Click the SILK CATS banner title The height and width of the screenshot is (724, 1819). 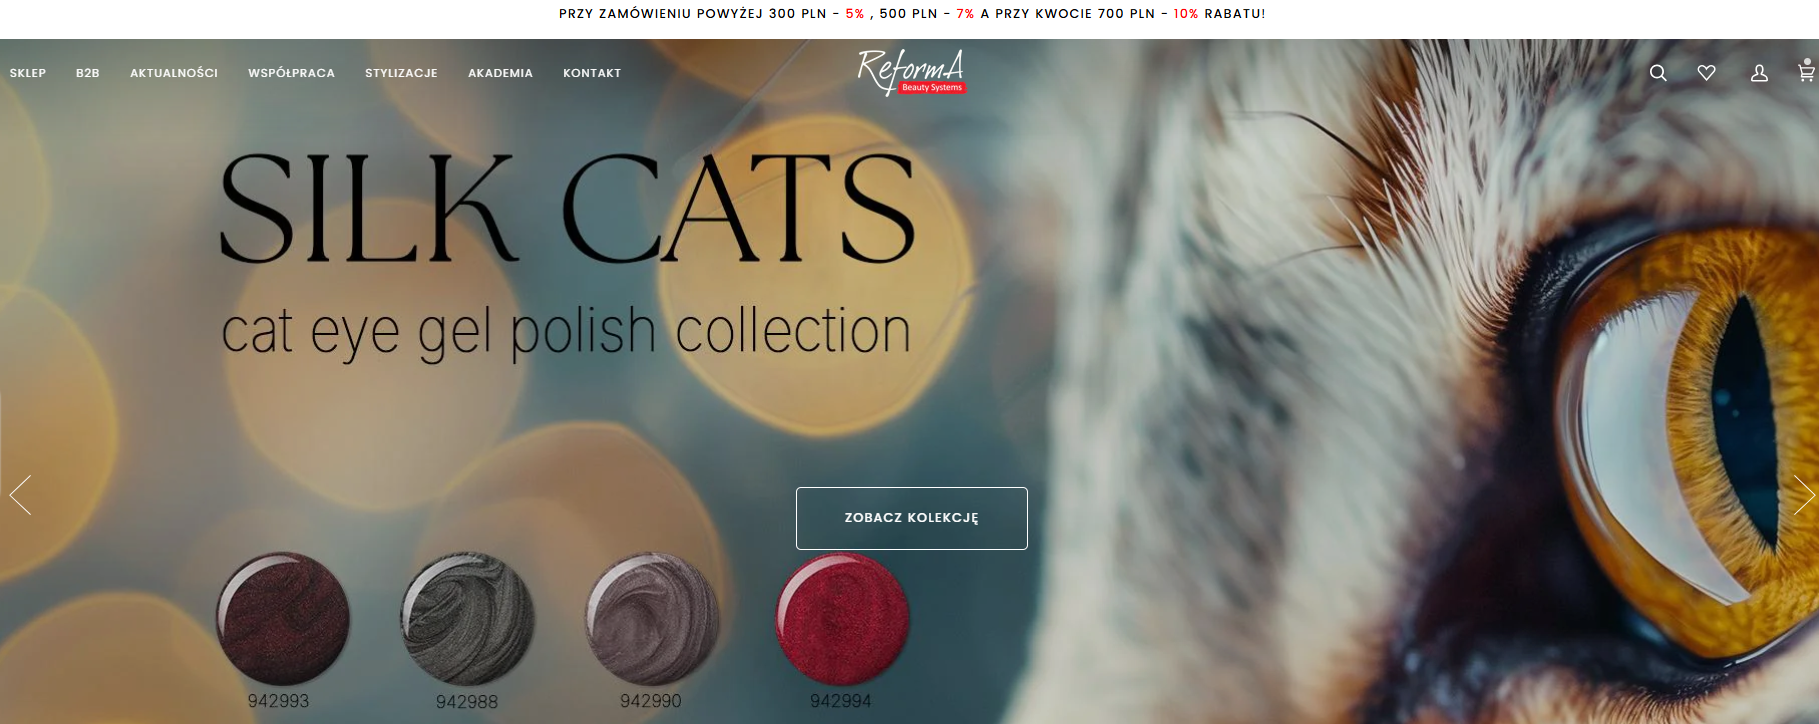point(567,209)
